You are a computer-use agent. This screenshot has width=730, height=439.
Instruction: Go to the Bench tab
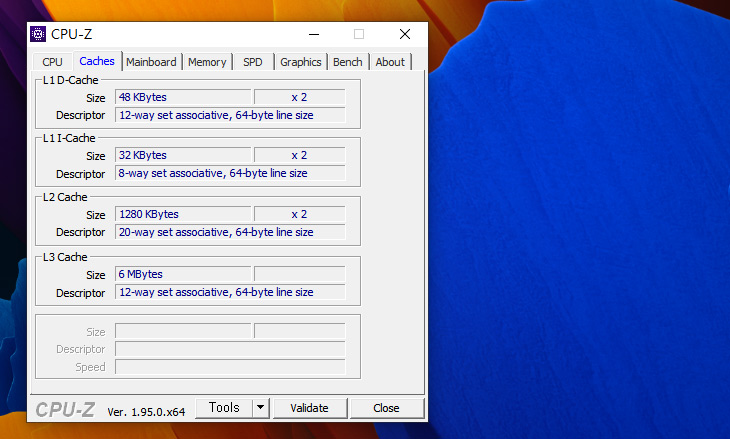coord(348,62)
